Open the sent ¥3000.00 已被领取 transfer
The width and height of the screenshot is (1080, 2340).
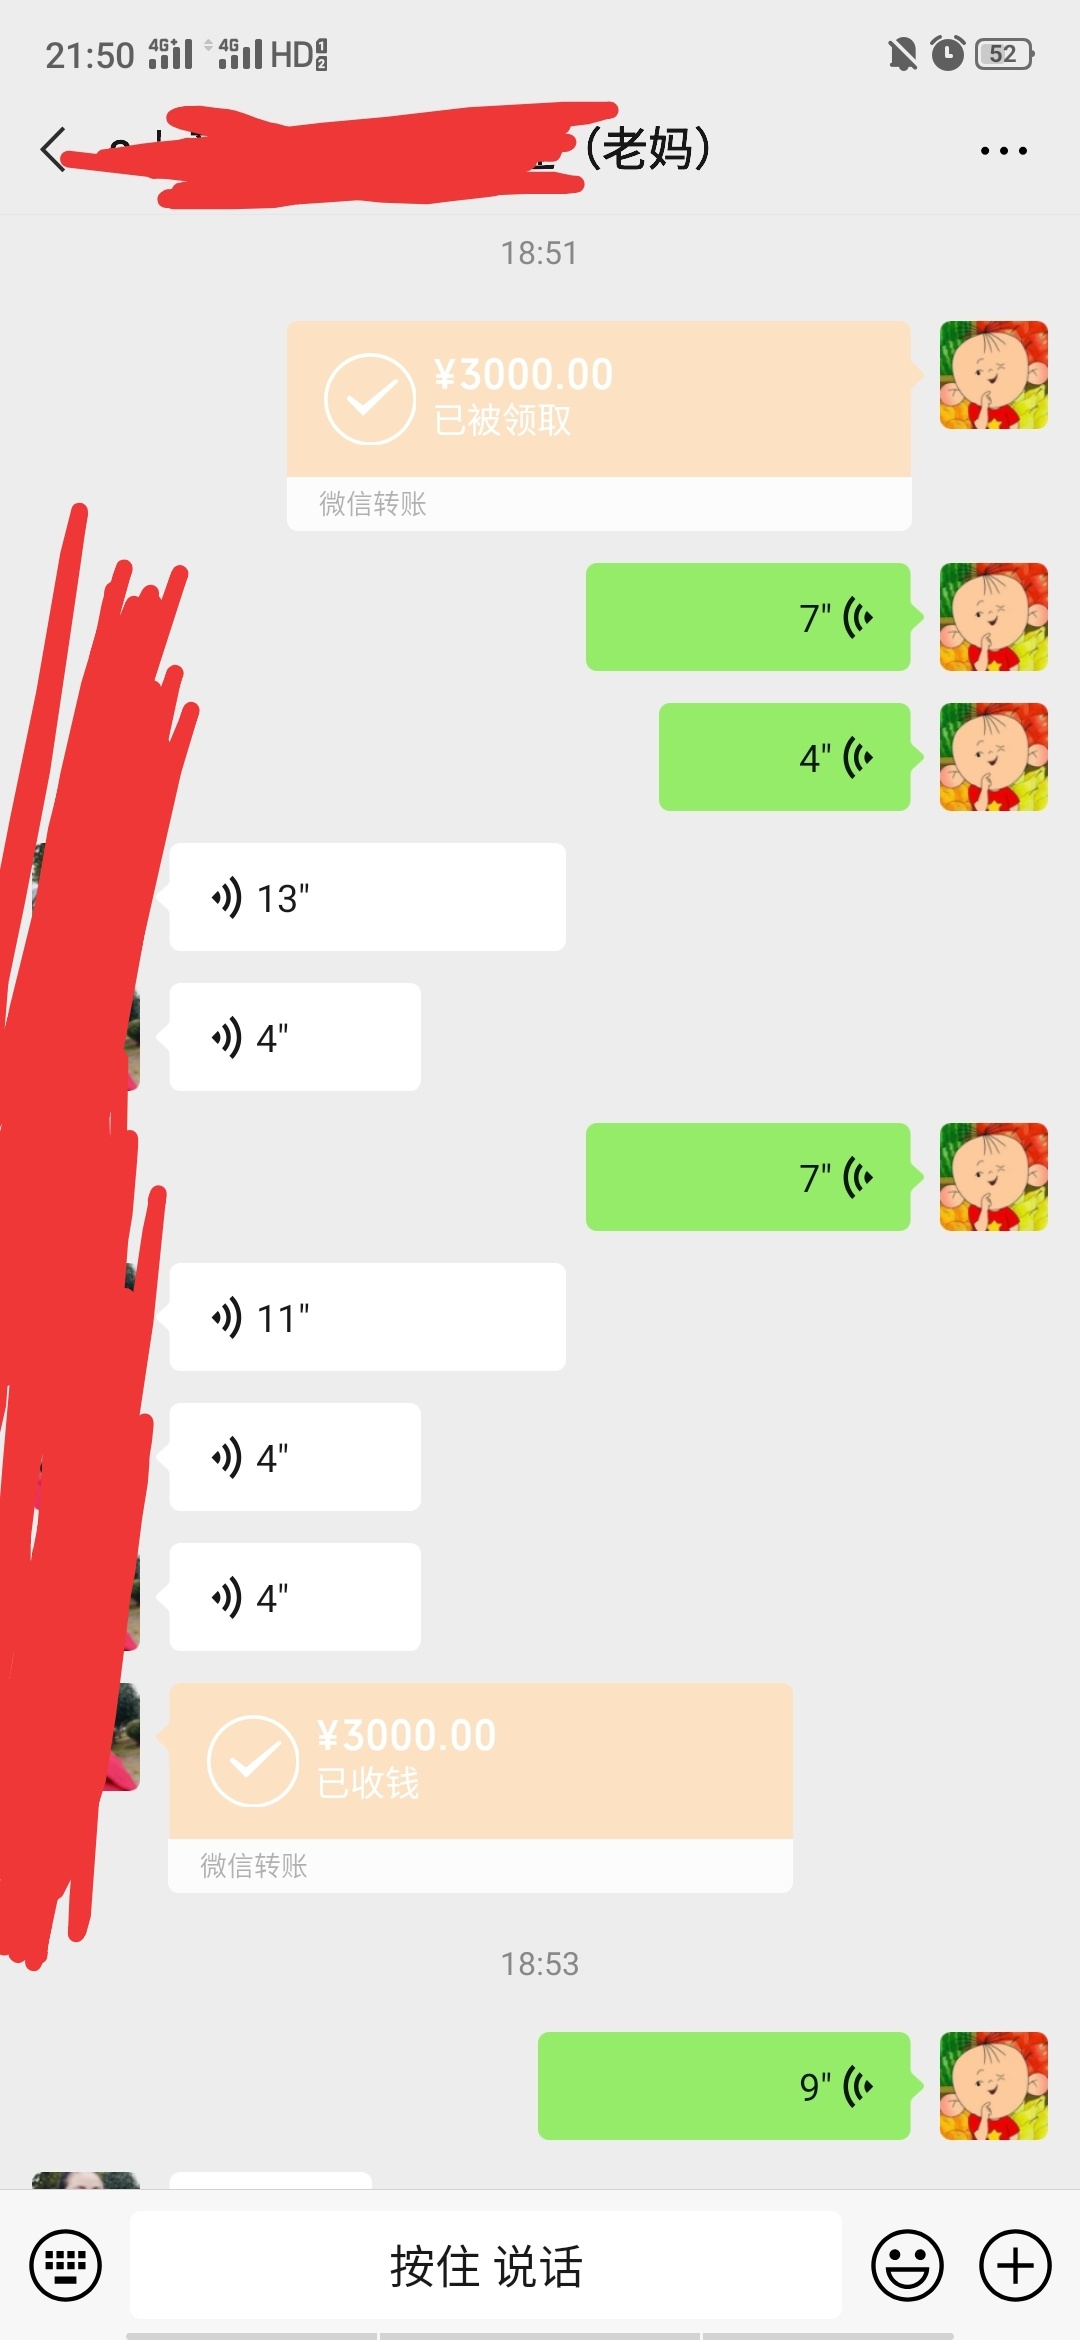(599, 426)
